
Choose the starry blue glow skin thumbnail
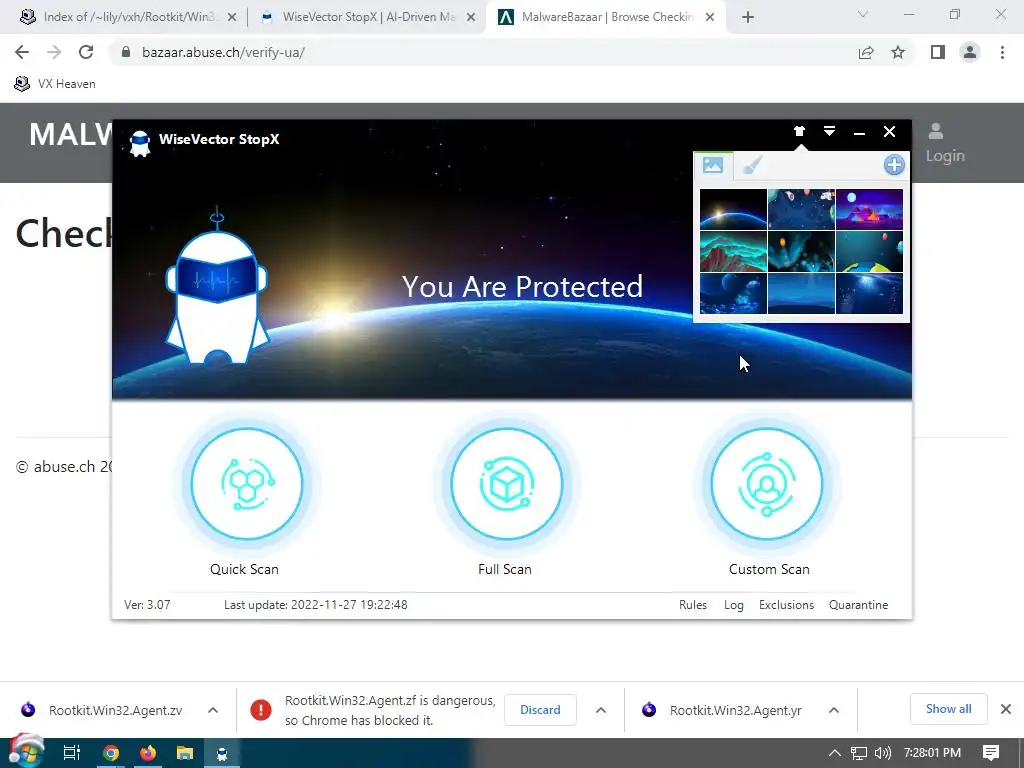click(x=869, y=293)
